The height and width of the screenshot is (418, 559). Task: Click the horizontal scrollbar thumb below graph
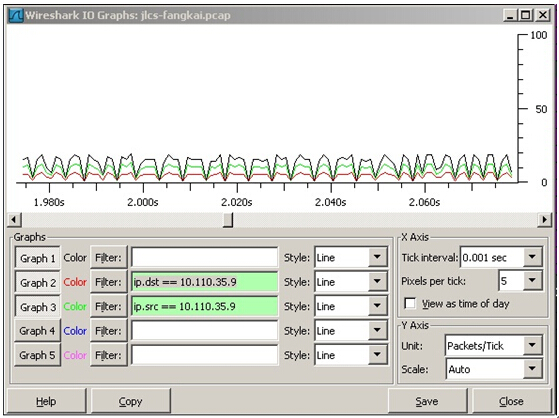228,220
